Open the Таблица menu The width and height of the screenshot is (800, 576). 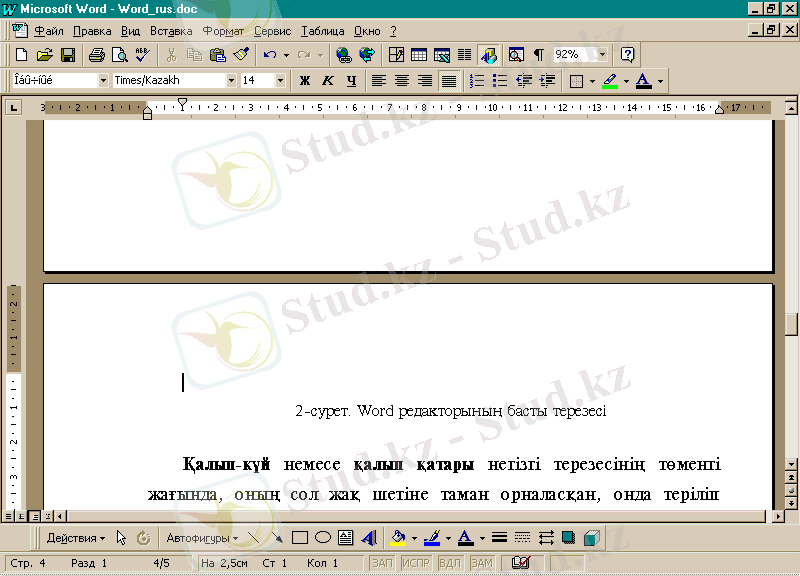[322, 31]
